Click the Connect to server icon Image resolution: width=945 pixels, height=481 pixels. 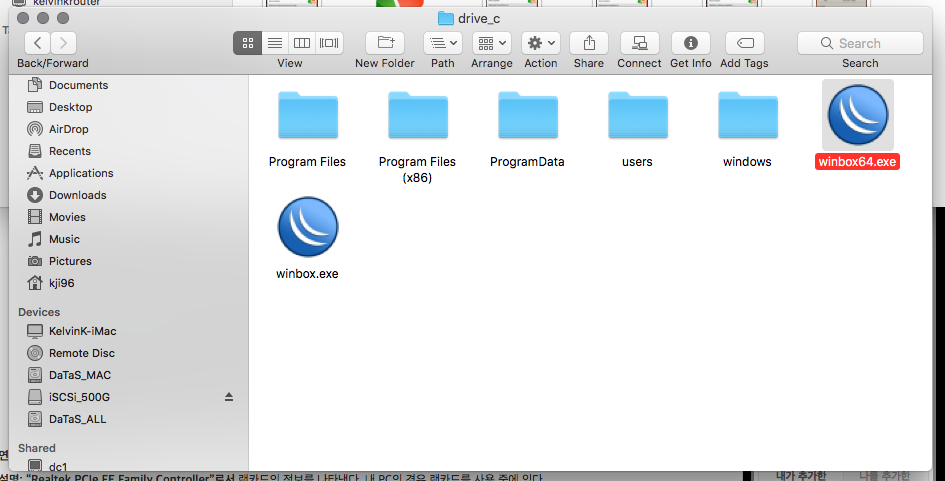pos(639,43)
